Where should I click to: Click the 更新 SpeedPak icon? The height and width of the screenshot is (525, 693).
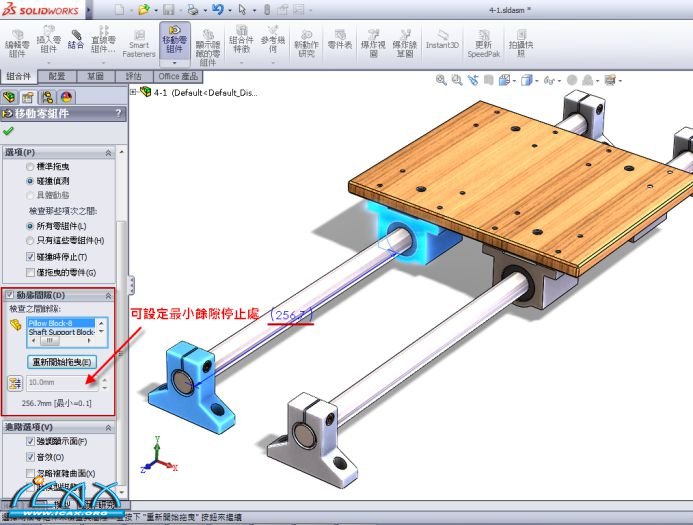tap(484, 41)
